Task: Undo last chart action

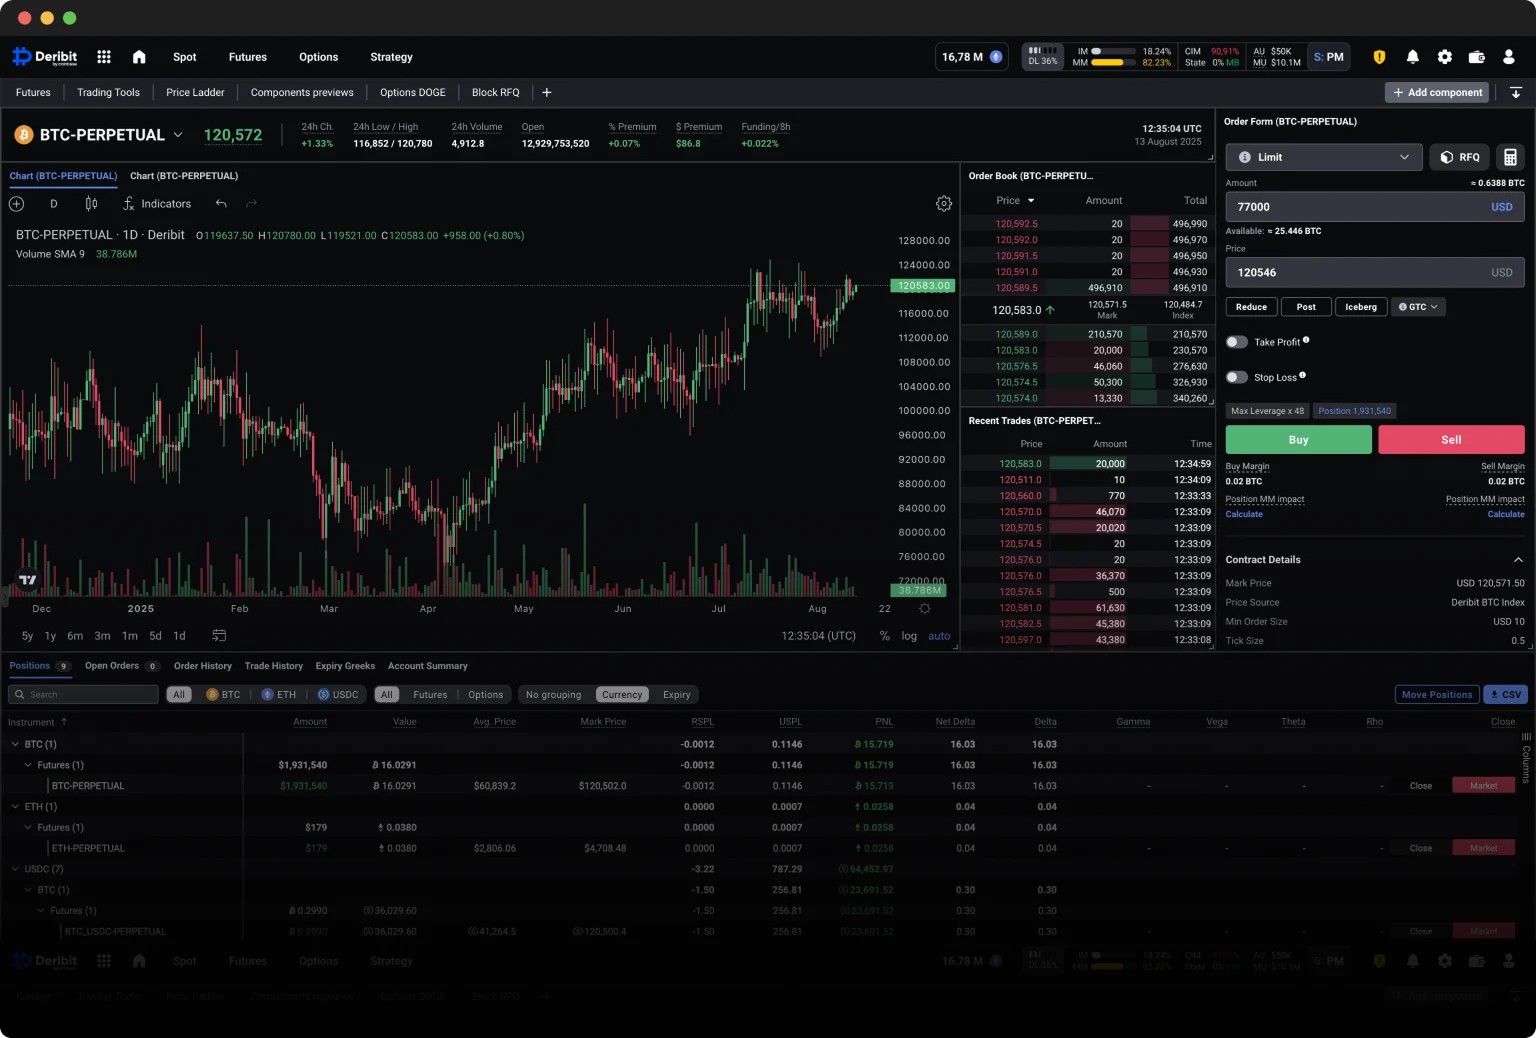Action: (x=221, y=204)
